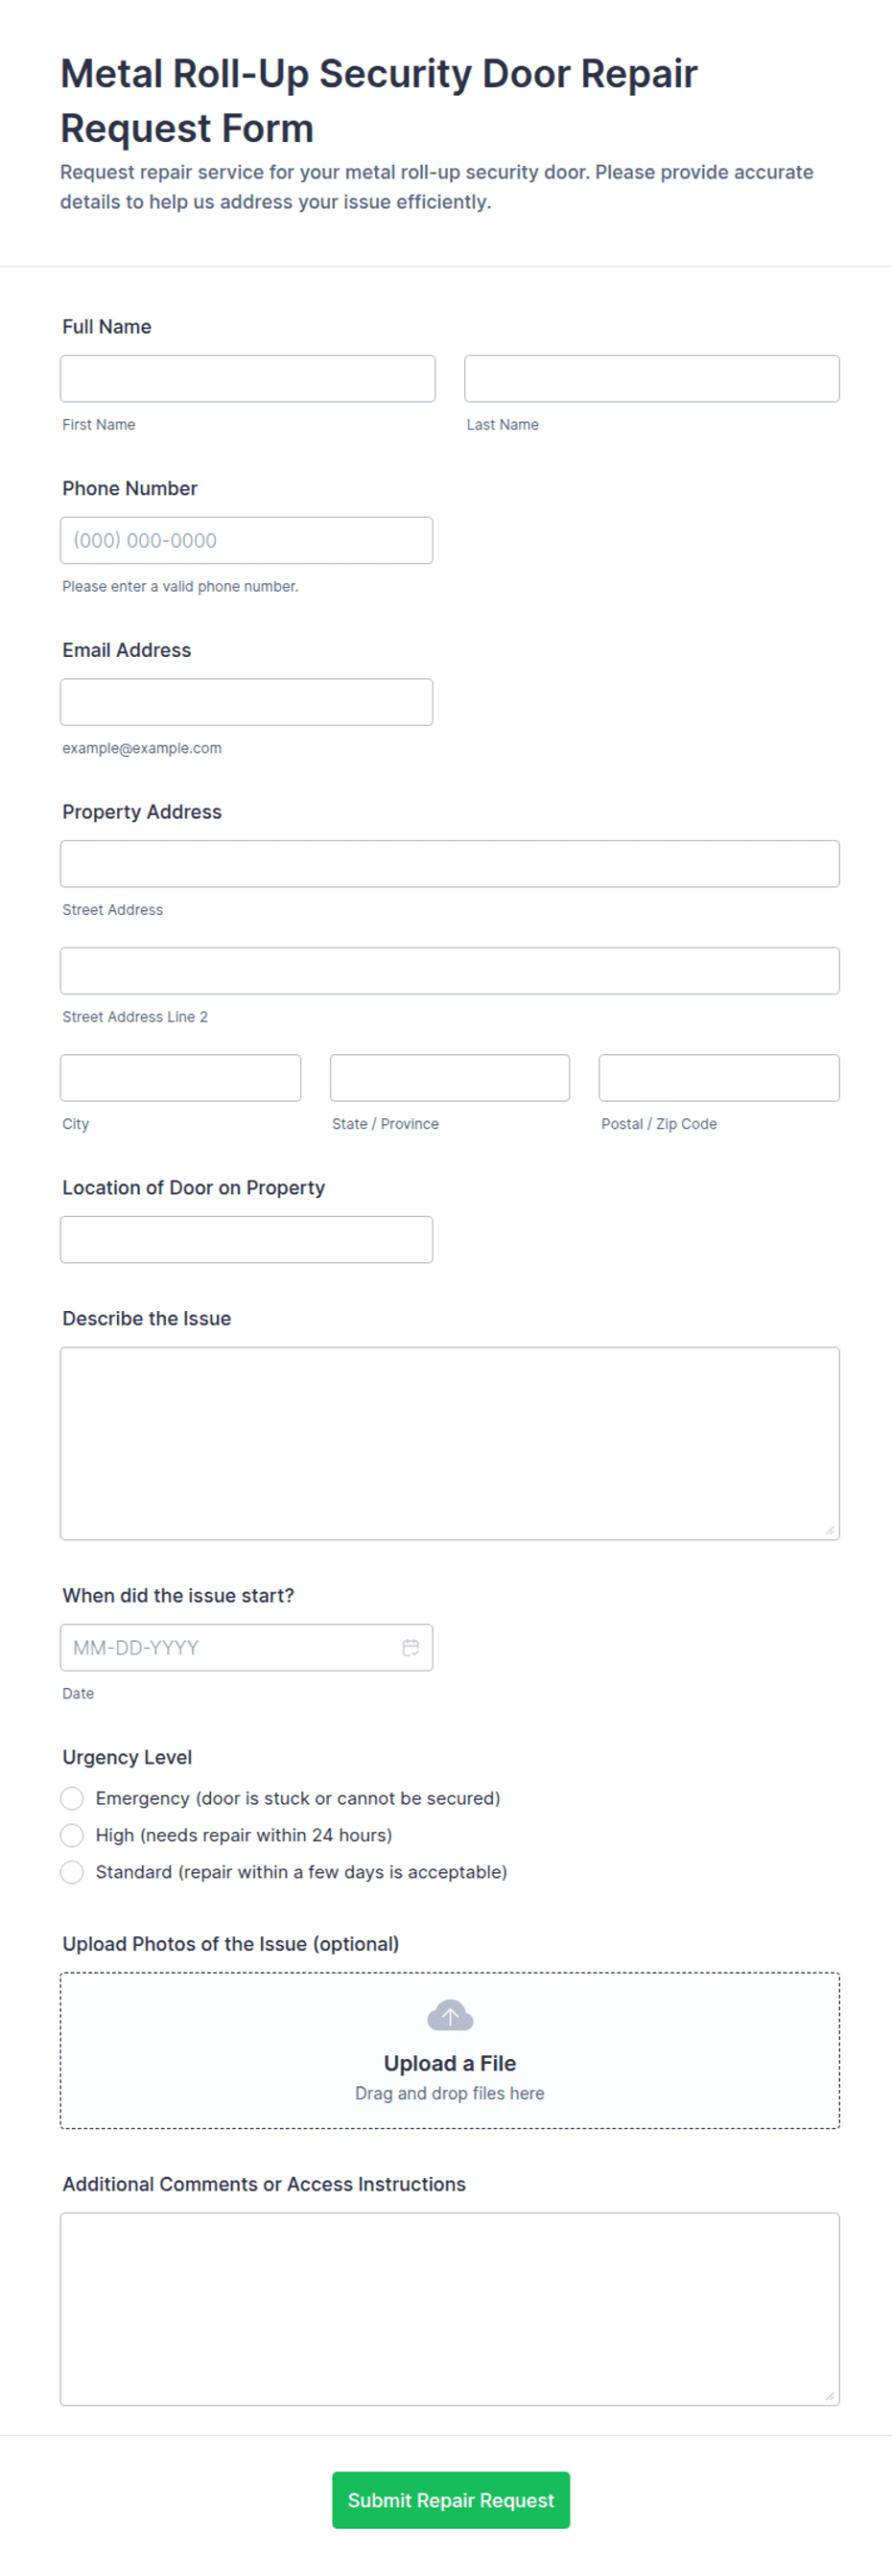Image resolution: width=892 pixels, height=2576 pixels.
Task: Submit the repair request
Action: click(451, 2500)
